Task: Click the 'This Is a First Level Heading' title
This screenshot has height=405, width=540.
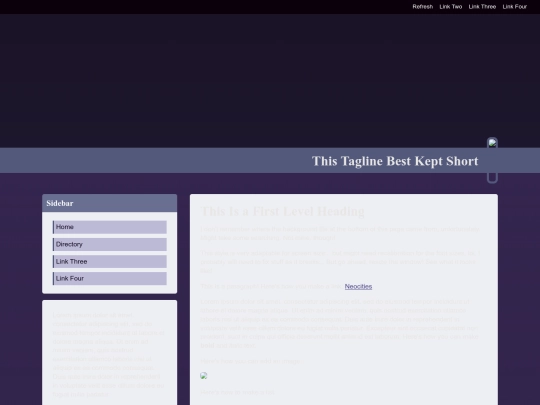Action: 282,211
